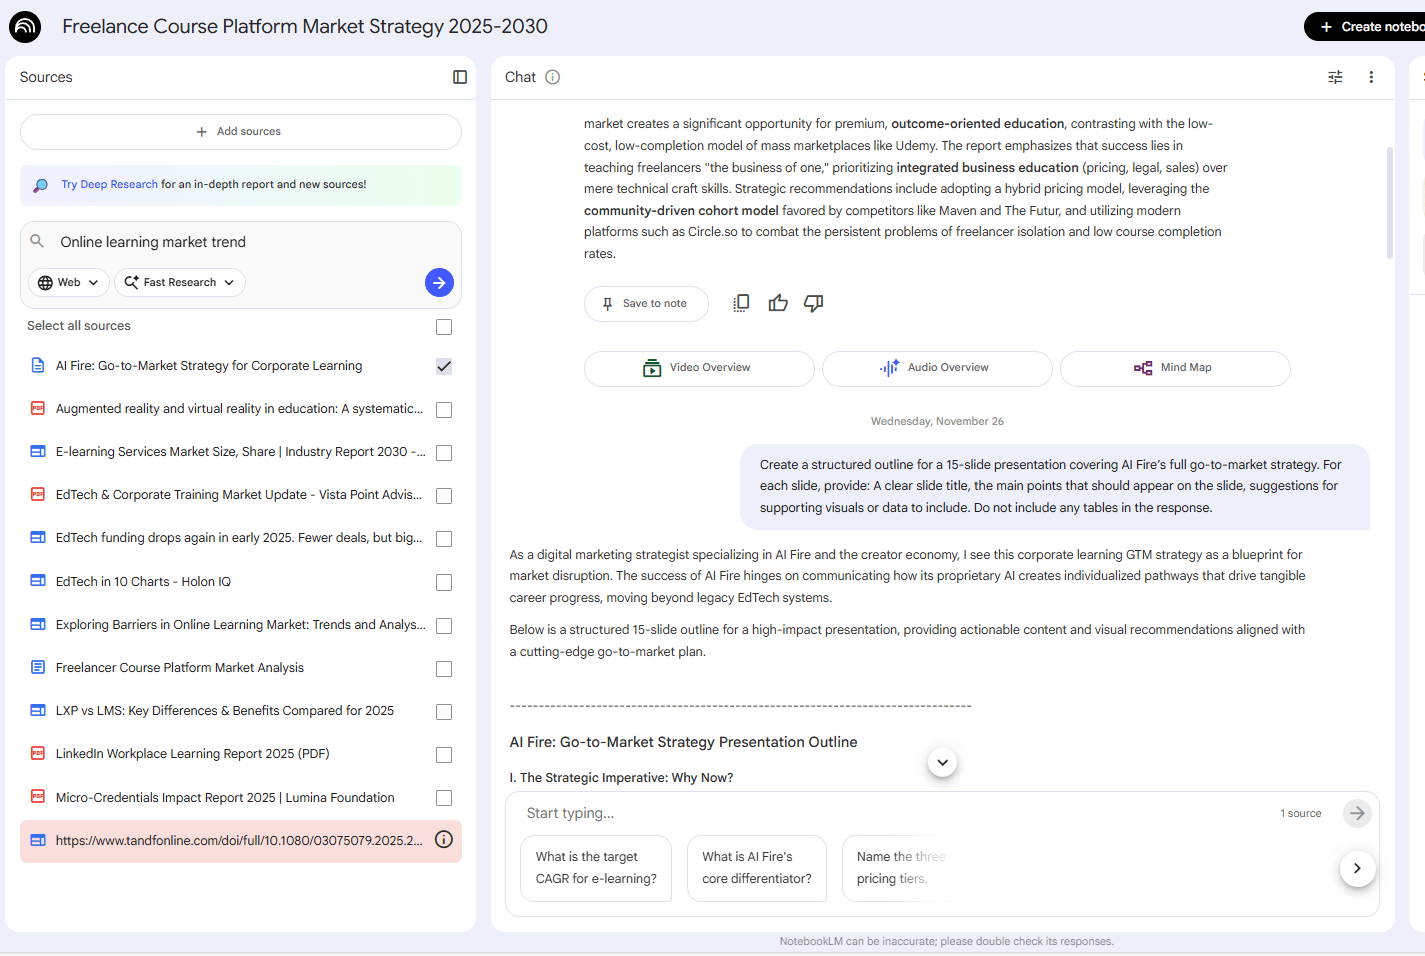This screenshot has width=1425, height=956.
Task: Uncheck AI Fire Go-to-Market Strategy source
Action: pyautogui.click(x=444, y=367)
